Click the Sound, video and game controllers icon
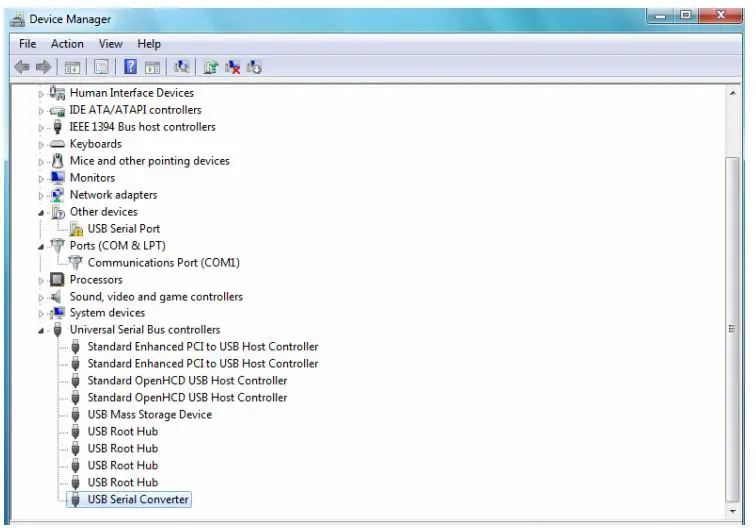Image resolution: width=756 pixels, height=528 pixels. (57, 297)
